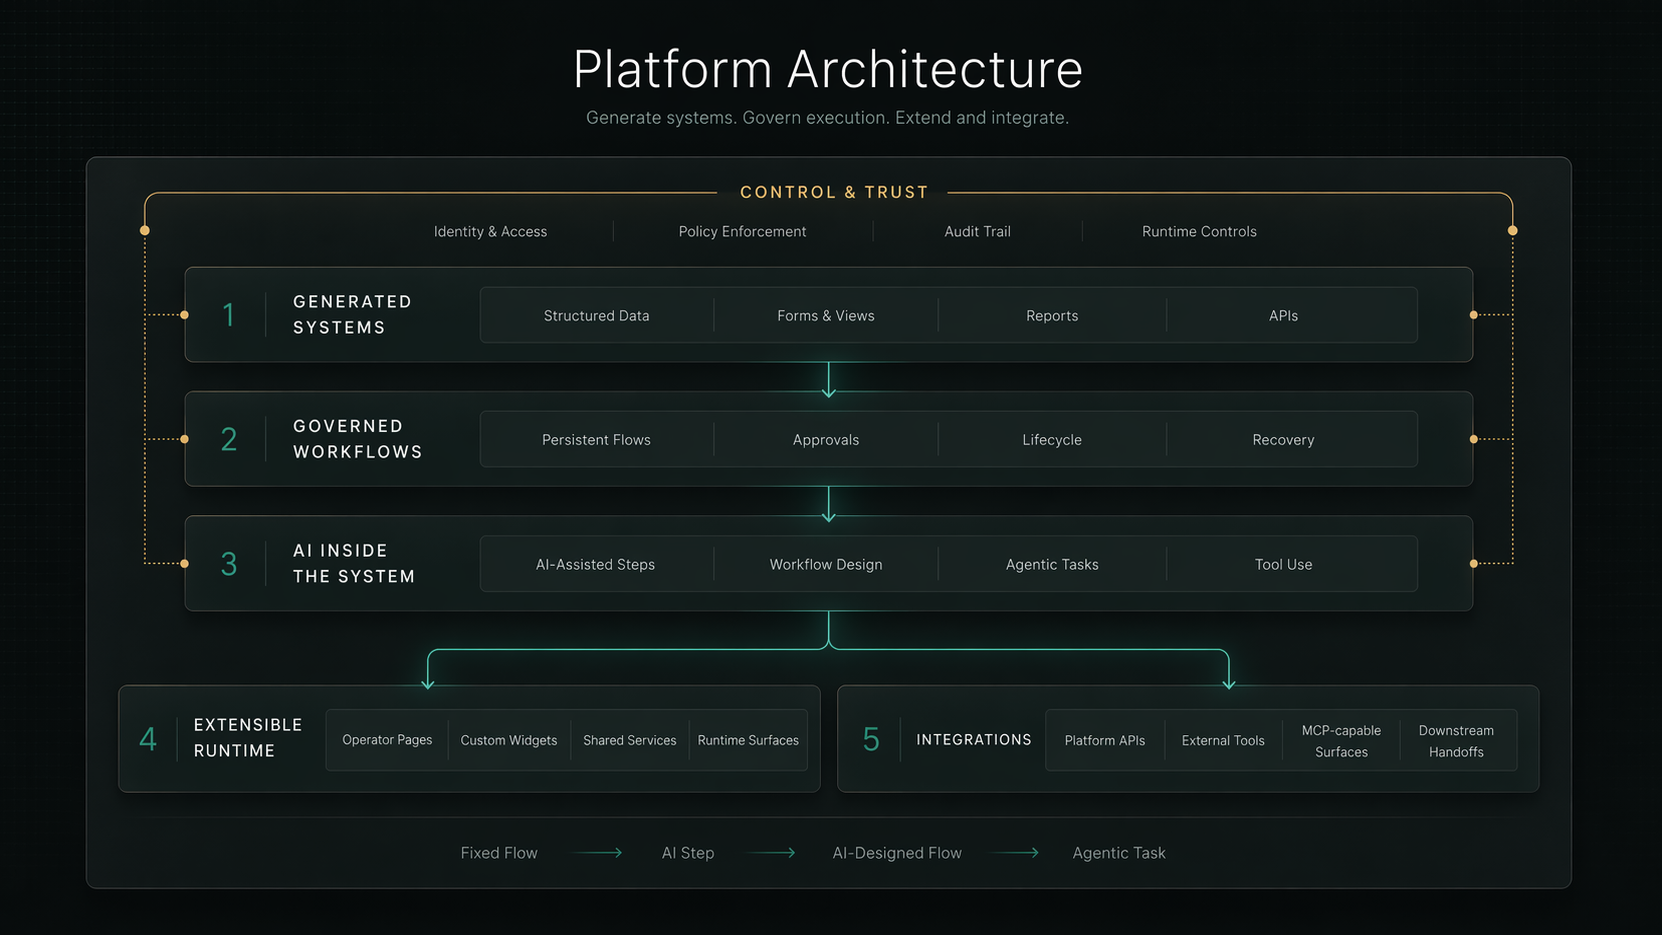Screen dimensions: 1662x935
Task: Collapse the AI Inside The System section
Action: pos(354,563)
